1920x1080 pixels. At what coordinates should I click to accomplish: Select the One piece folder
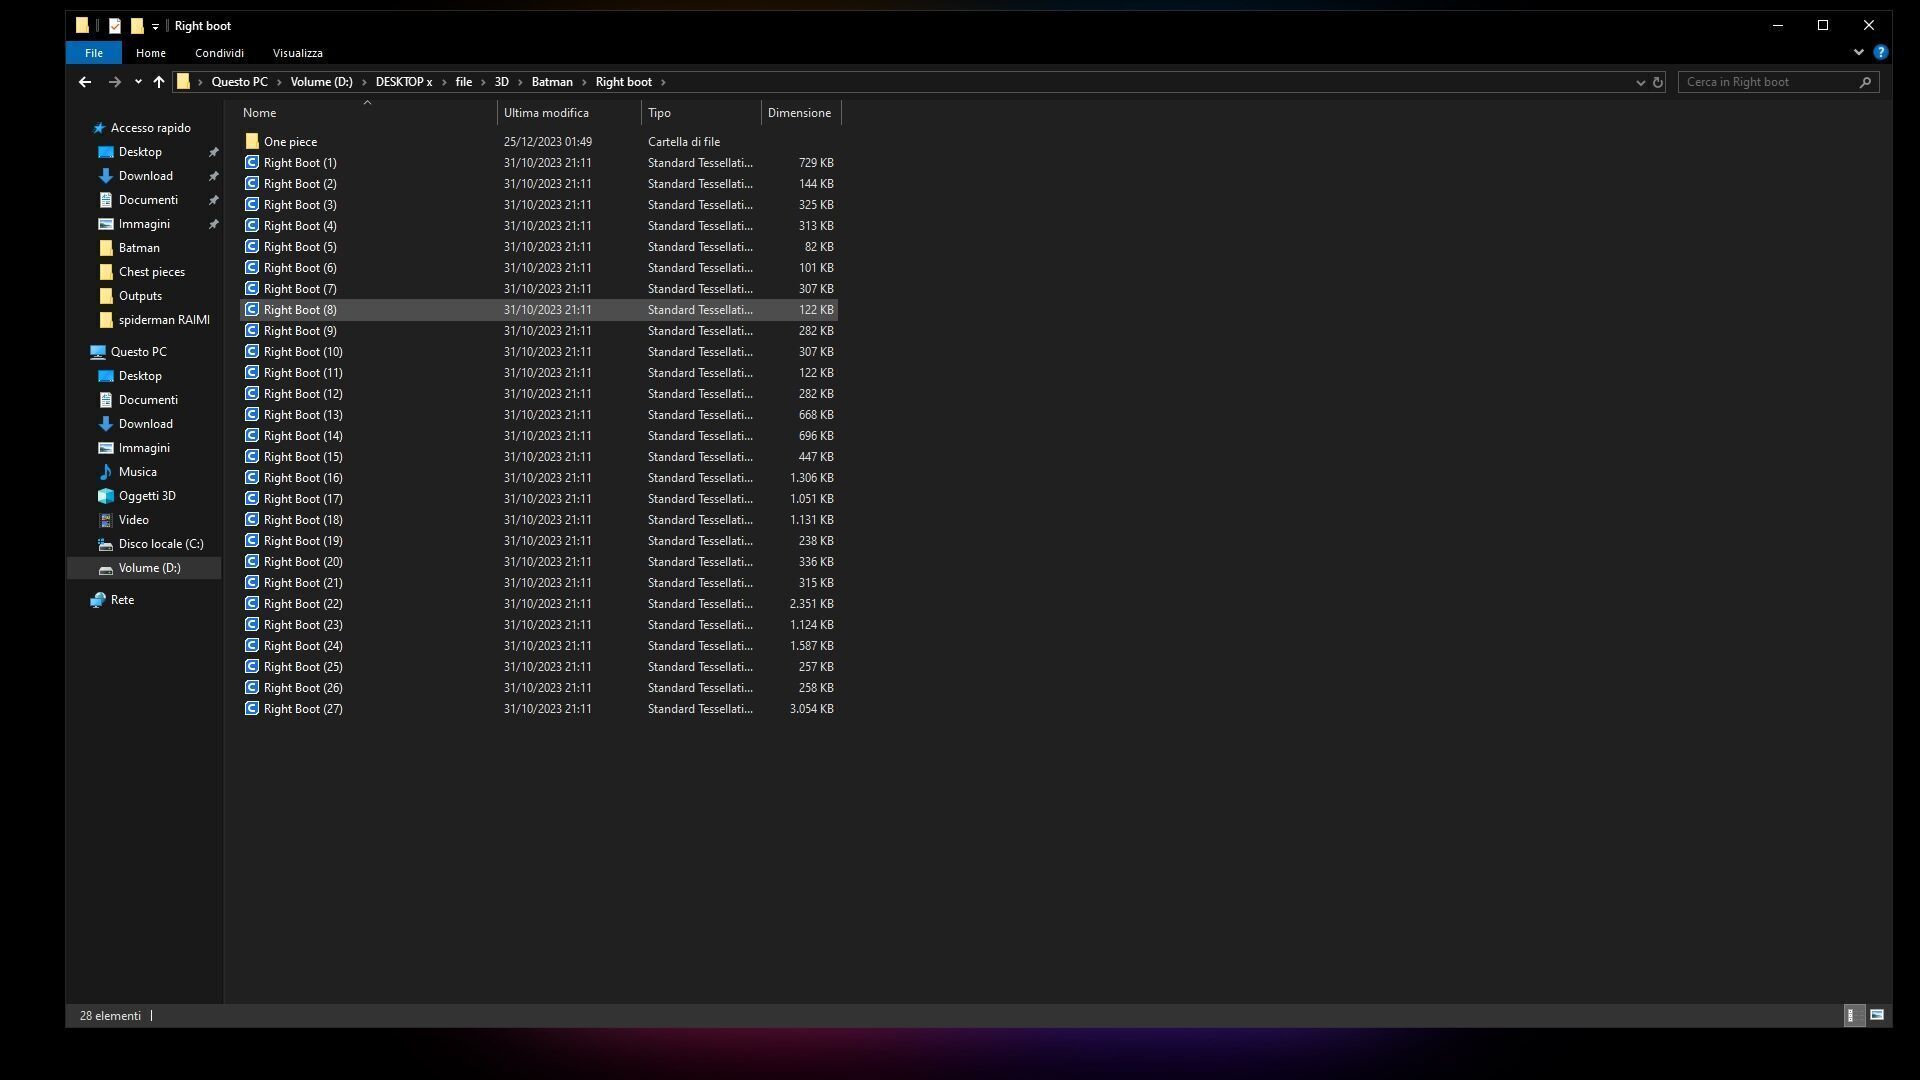[290, 142]
